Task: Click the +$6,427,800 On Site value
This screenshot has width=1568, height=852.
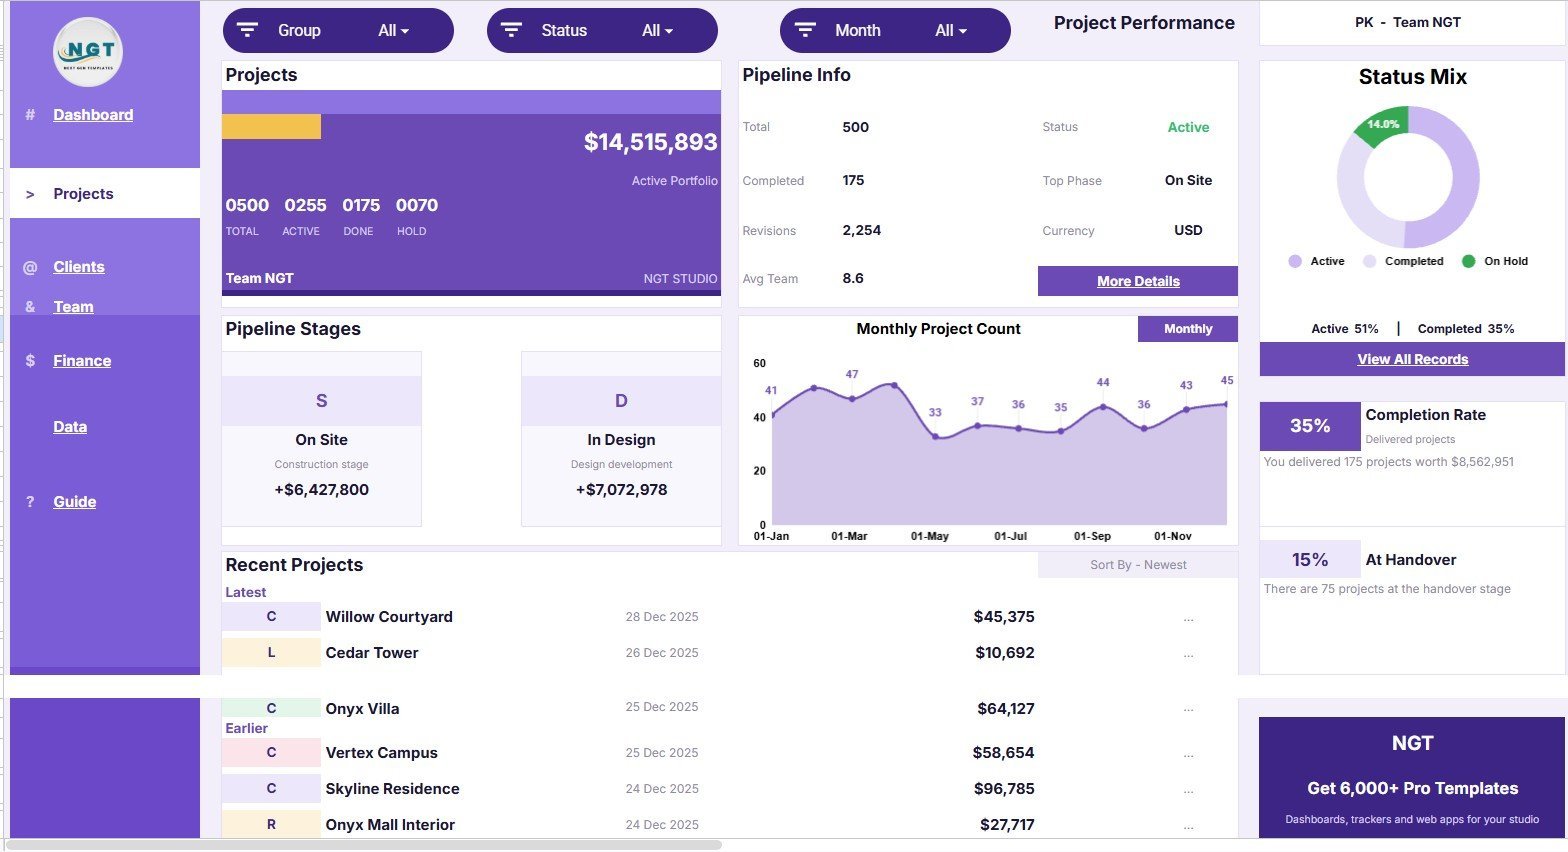Action: pos(321,490)
